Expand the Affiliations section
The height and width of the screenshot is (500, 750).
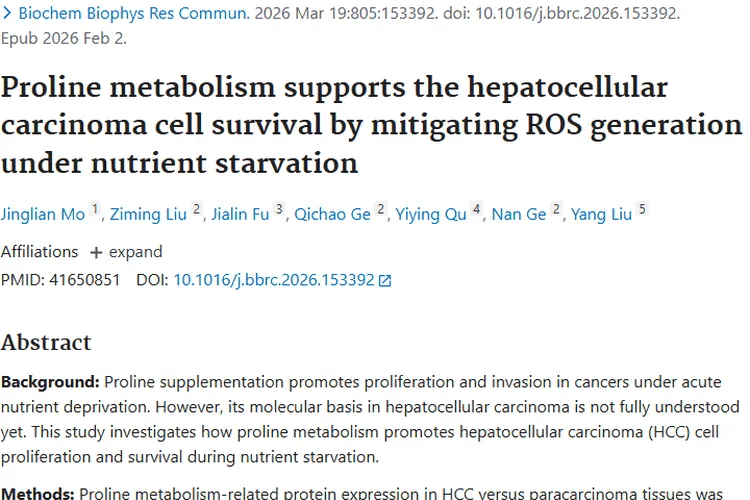coord(125,252)
